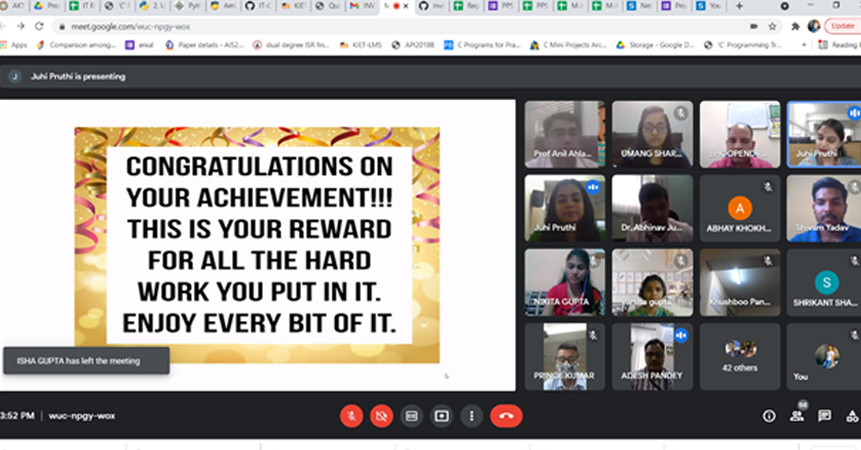The width and height of the screenshot is (861, 450).
Task: Open the three-dot more options menu
Action: [x=471, y=416]
